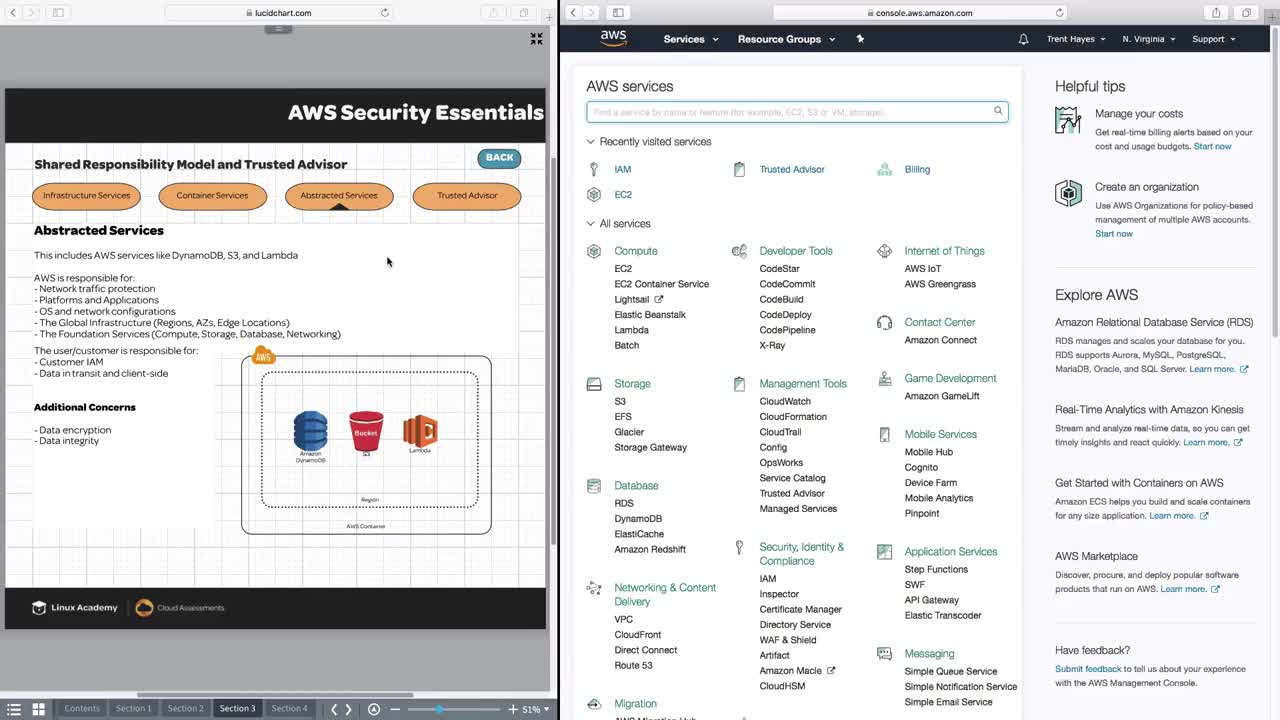Click the Management Tools category icon

[x=739, y=383]
